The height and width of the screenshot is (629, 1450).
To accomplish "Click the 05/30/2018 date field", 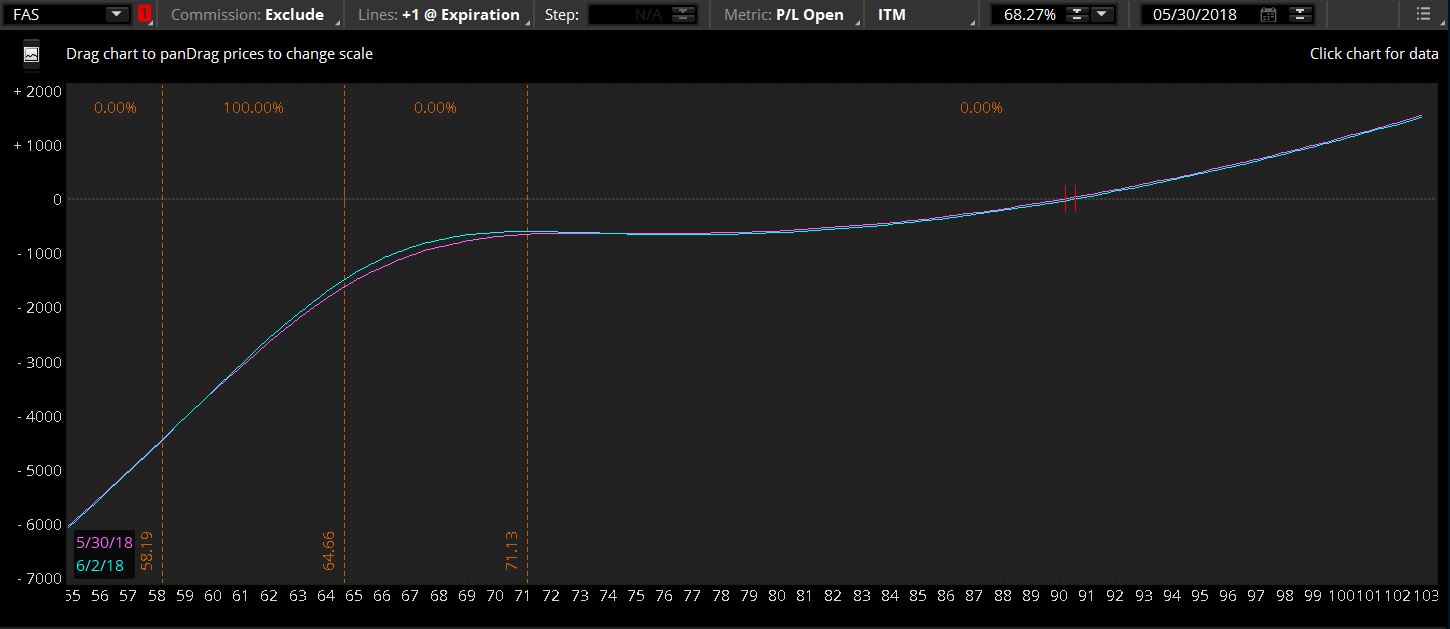I will (1195, 15).
